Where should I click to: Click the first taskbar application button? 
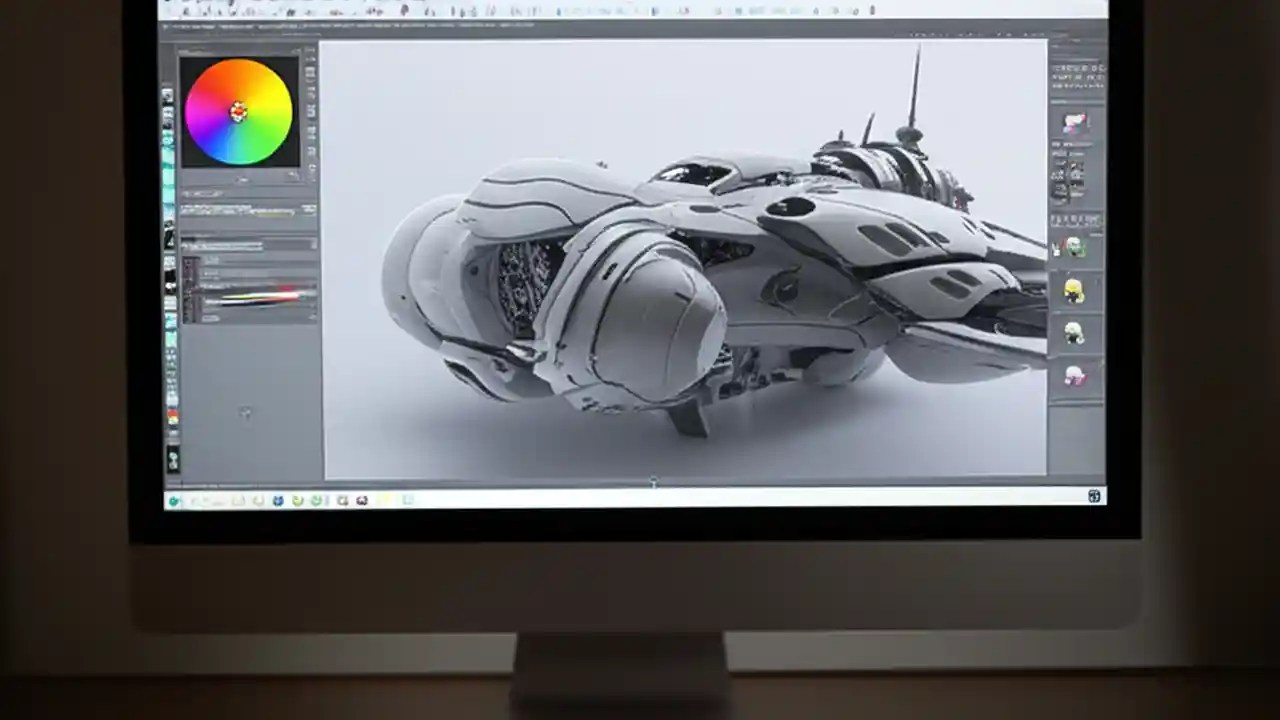(176, 500)
